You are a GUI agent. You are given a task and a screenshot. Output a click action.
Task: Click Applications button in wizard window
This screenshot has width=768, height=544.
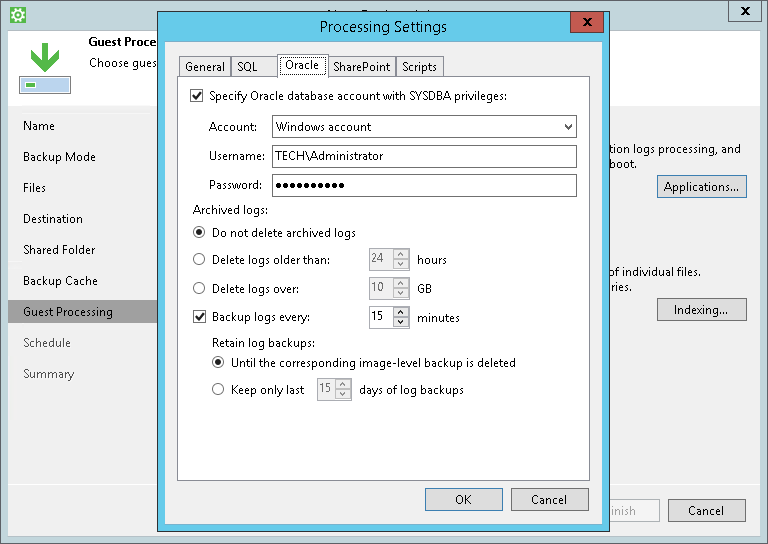click(701, 187)
